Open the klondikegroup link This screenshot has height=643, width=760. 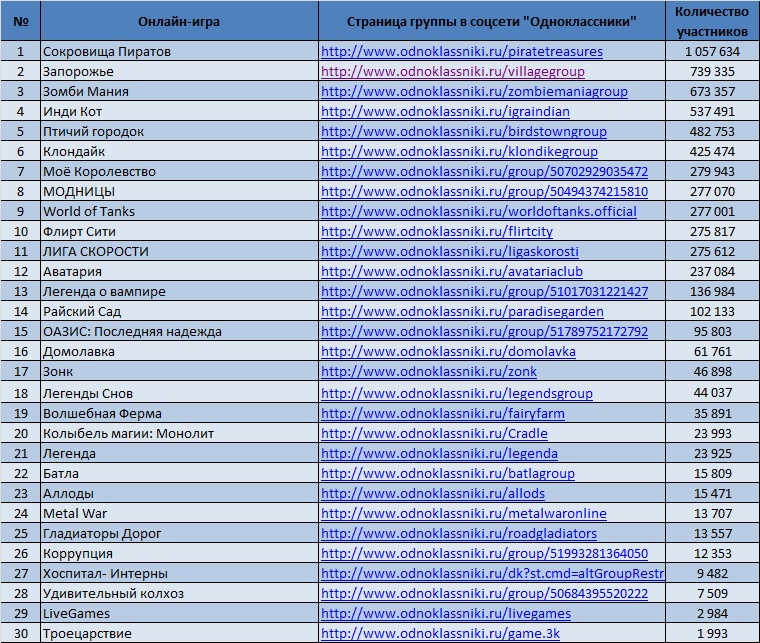pos(459,151)
